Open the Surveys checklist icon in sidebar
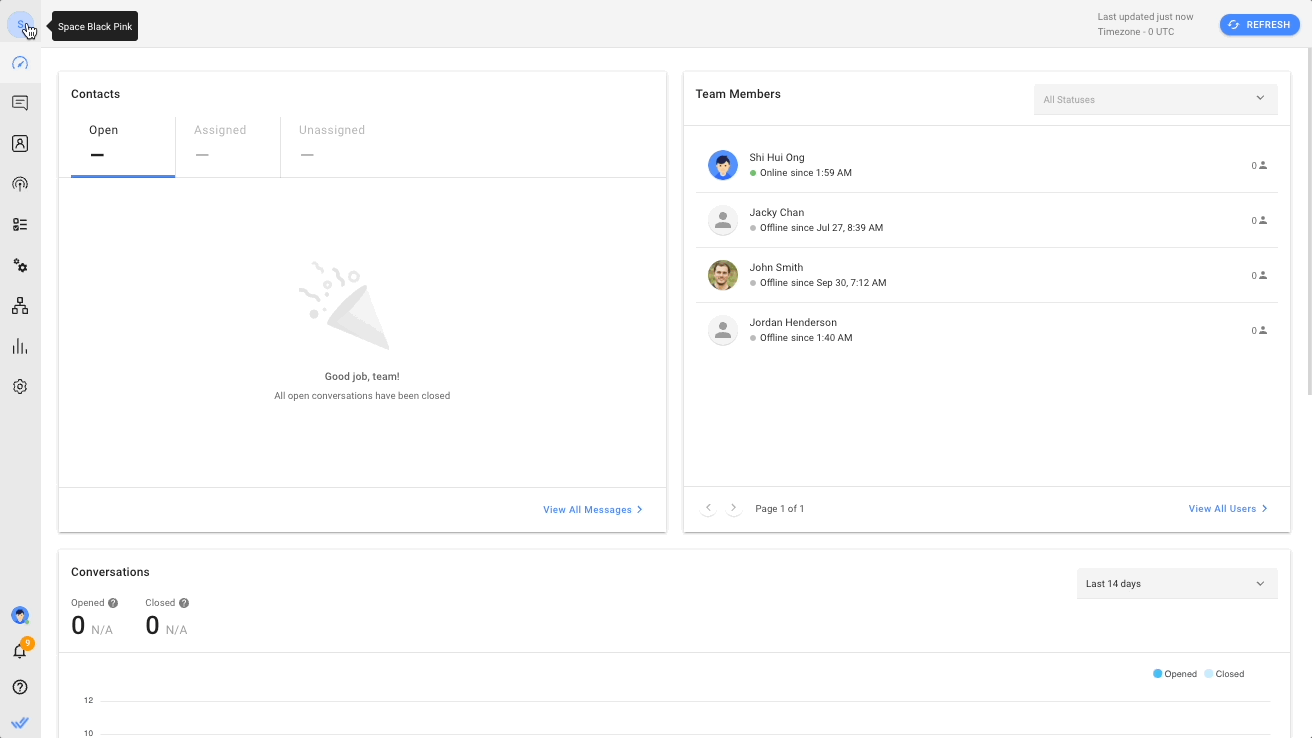The image size is (1312, 738). (20, 225)
